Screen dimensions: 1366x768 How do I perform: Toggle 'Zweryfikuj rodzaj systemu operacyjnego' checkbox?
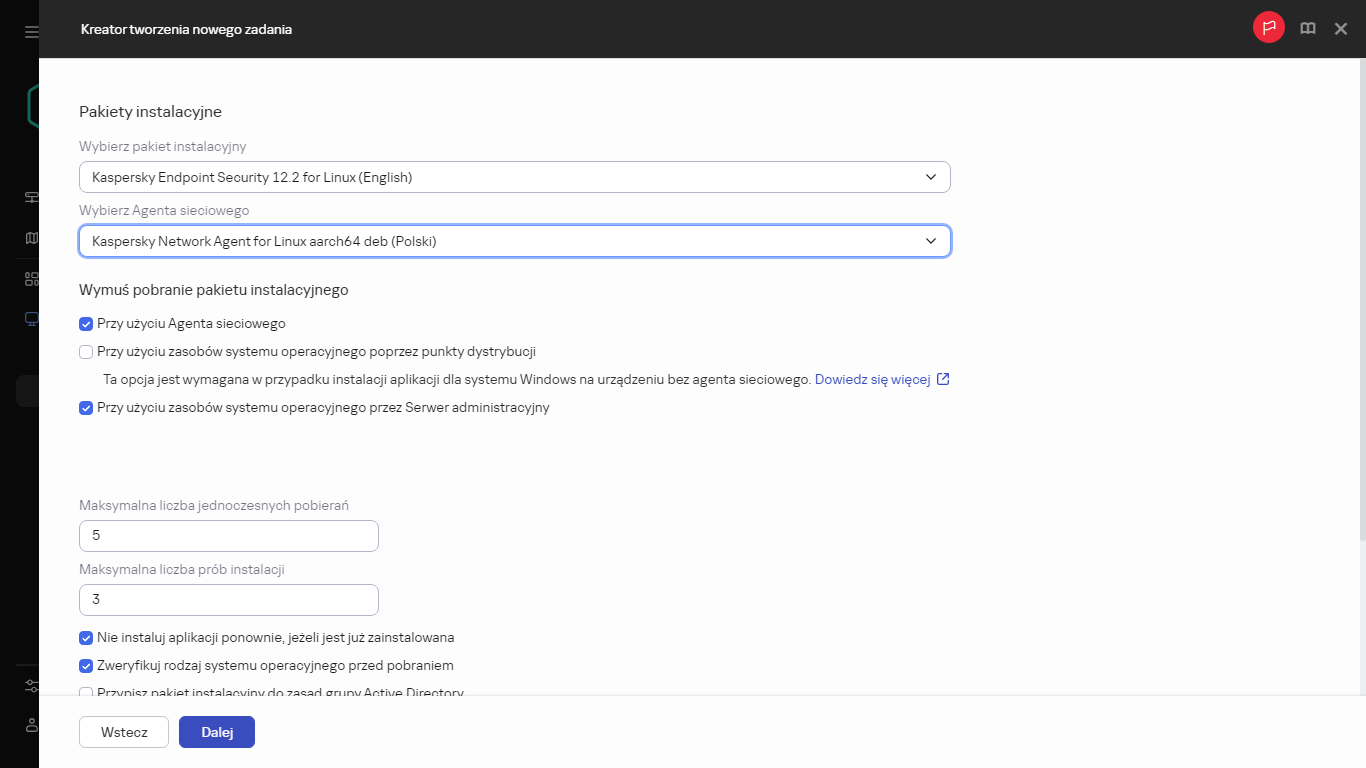pos(86,666)
